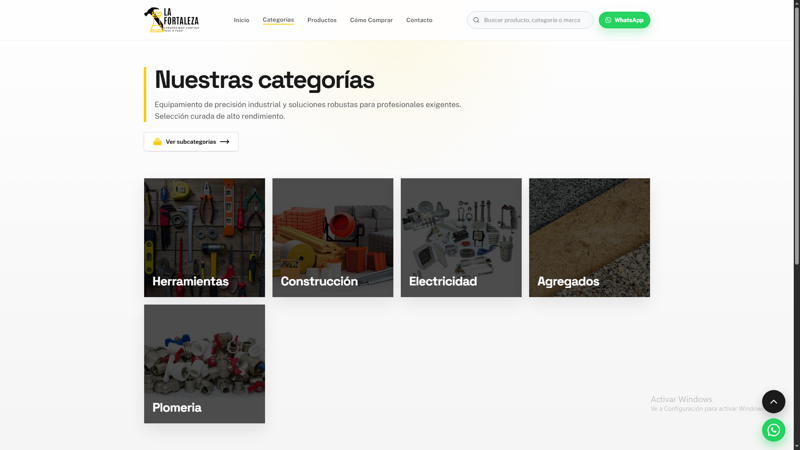Open the Agregados category card

[x=589, y=237]
